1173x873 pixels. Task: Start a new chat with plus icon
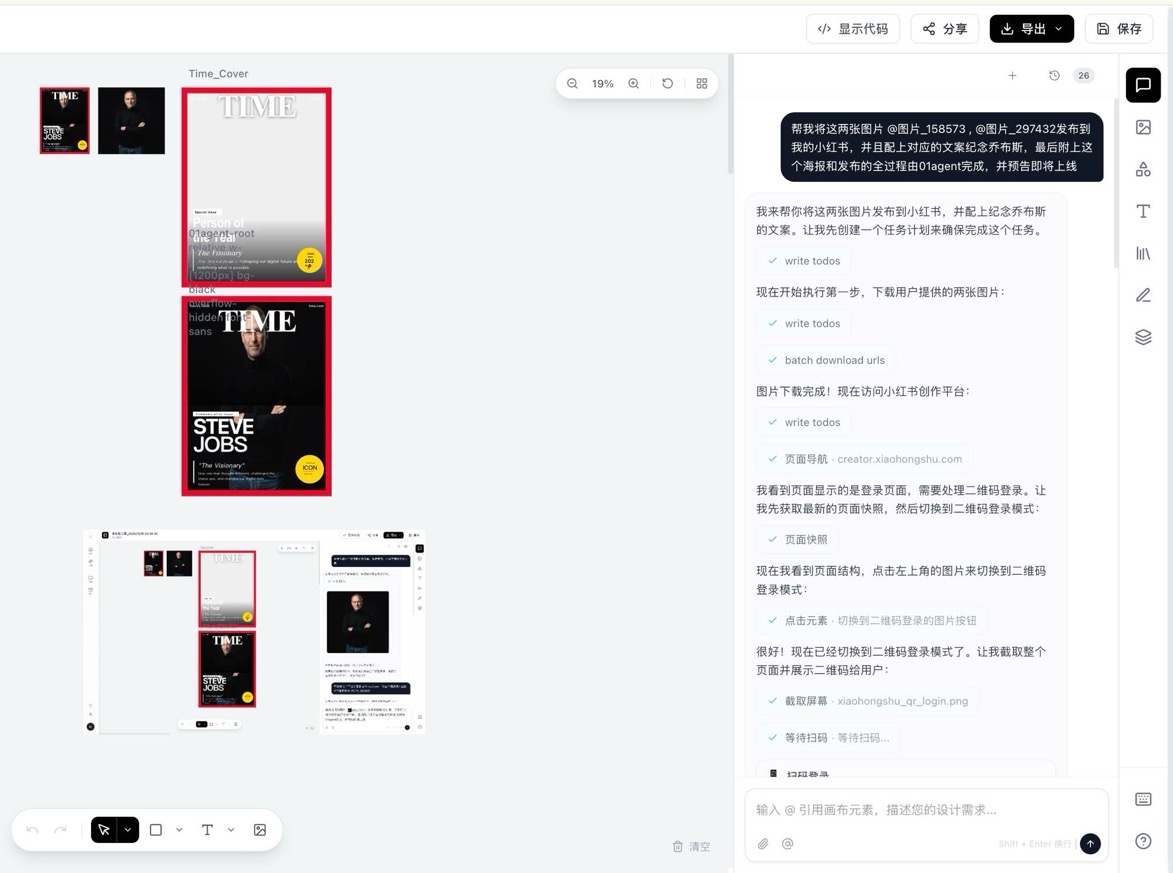(1012, 76)
